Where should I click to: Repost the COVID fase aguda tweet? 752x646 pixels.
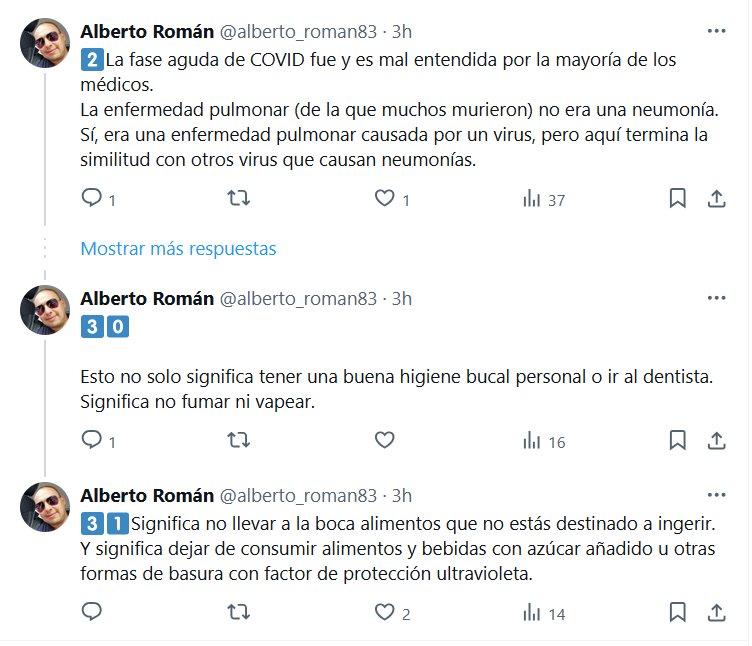[239, 199]
